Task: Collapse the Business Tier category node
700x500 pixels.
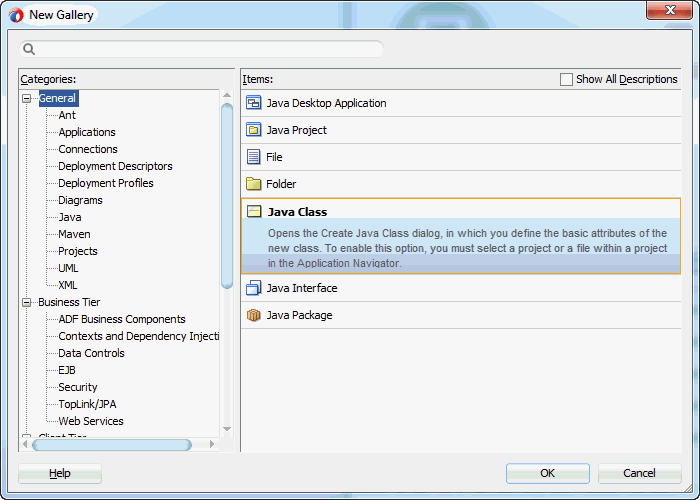Action: coord(27,303)
